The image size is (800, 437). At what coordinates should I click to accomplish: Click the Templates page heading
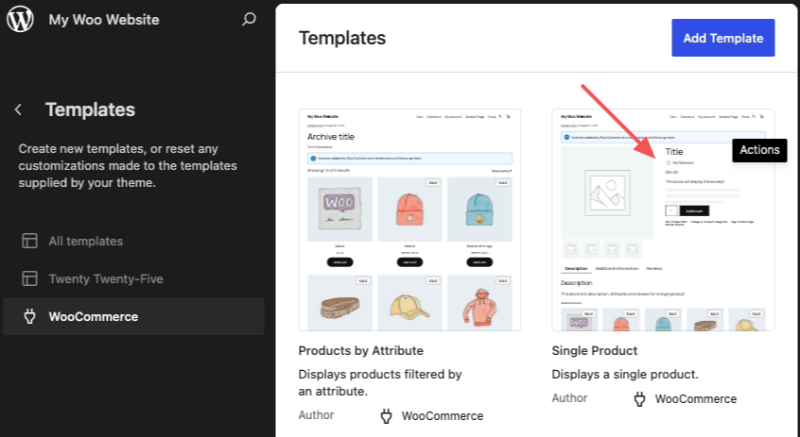point(342,38)
